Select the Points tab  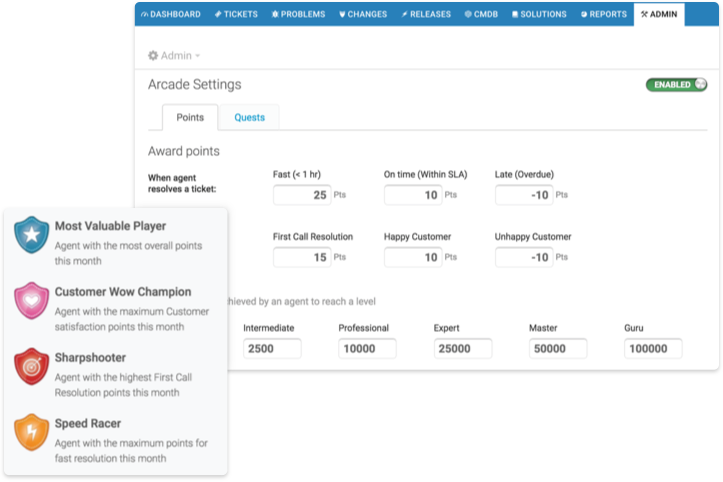[x=190, y=117]
